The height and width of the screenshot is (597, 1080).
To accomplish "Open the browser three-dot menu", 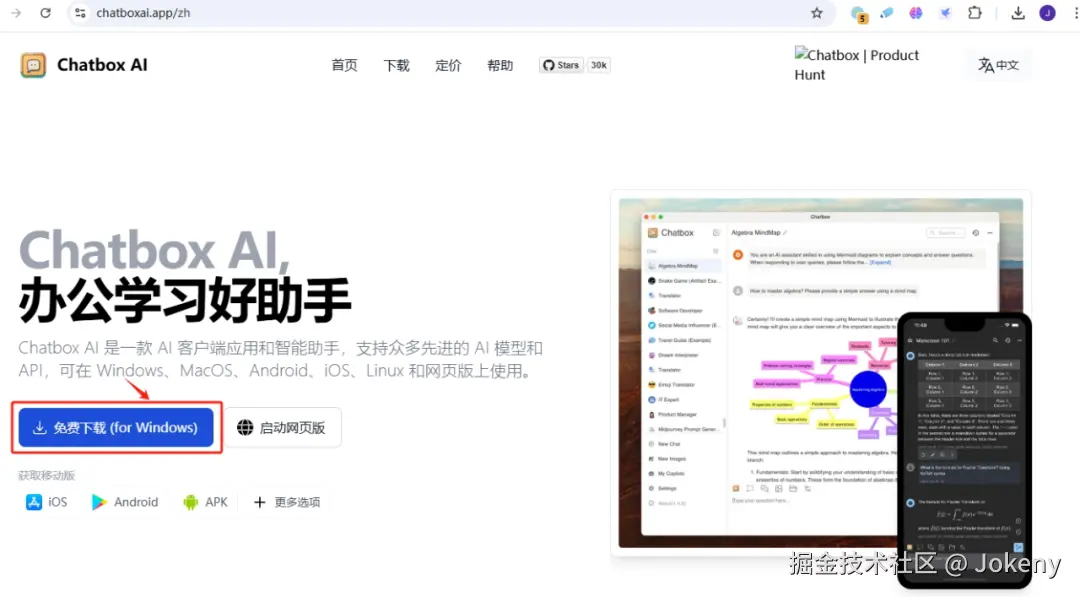I will [x=1075, y=13].
